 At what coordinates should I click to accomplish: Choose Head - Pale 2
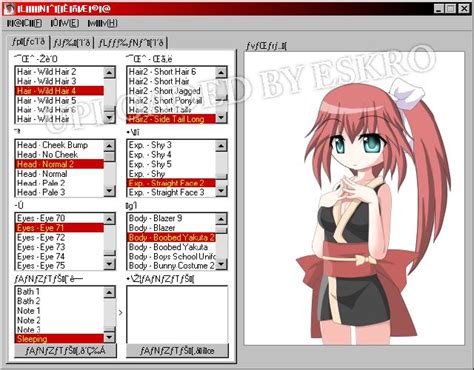(60, 183)
